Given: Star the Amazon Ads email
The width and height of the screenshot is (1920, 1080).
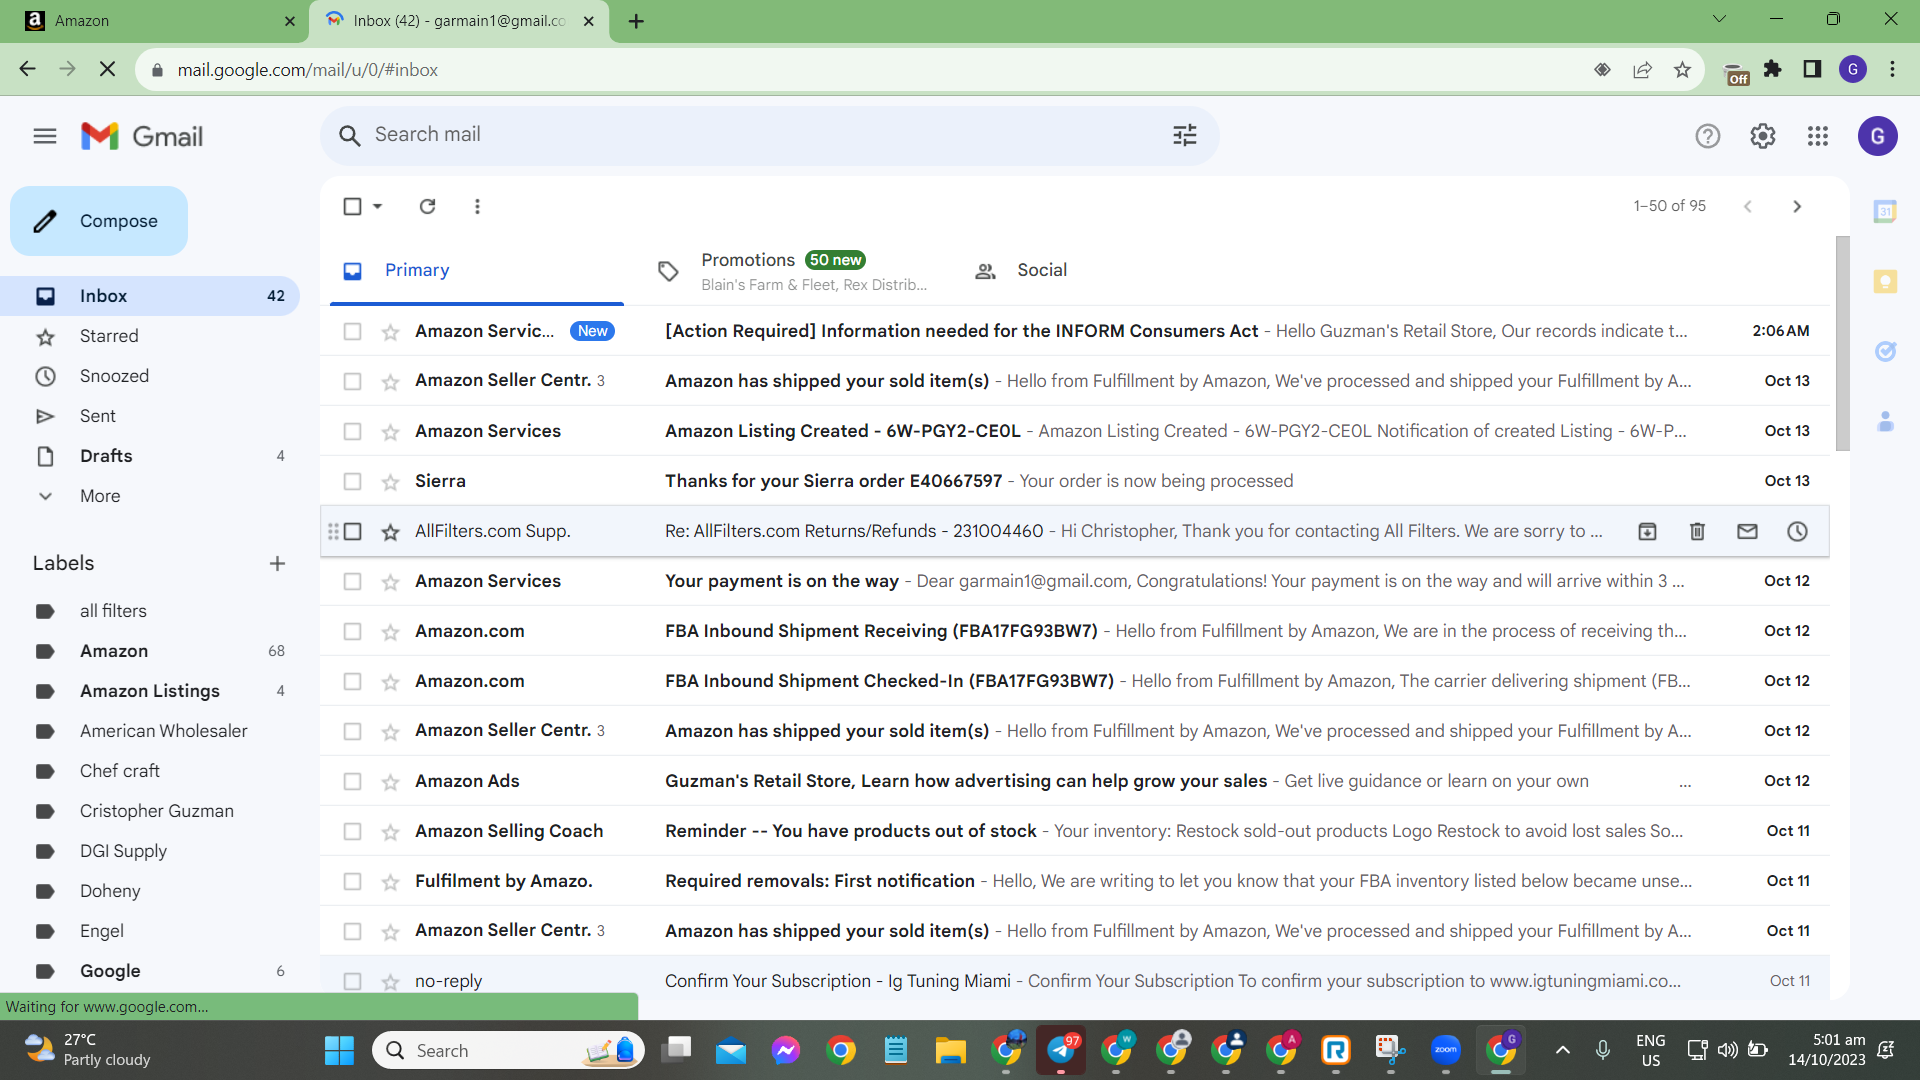Looking at the screenshot, I should coord(390,782).
